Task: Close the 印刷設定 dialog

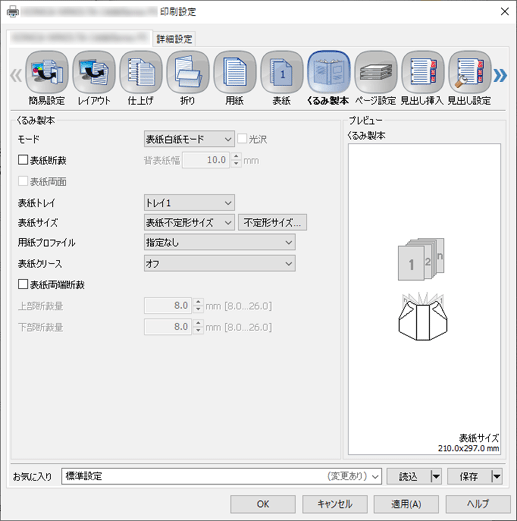Action: pyautogui.click(x=504, y=12)
